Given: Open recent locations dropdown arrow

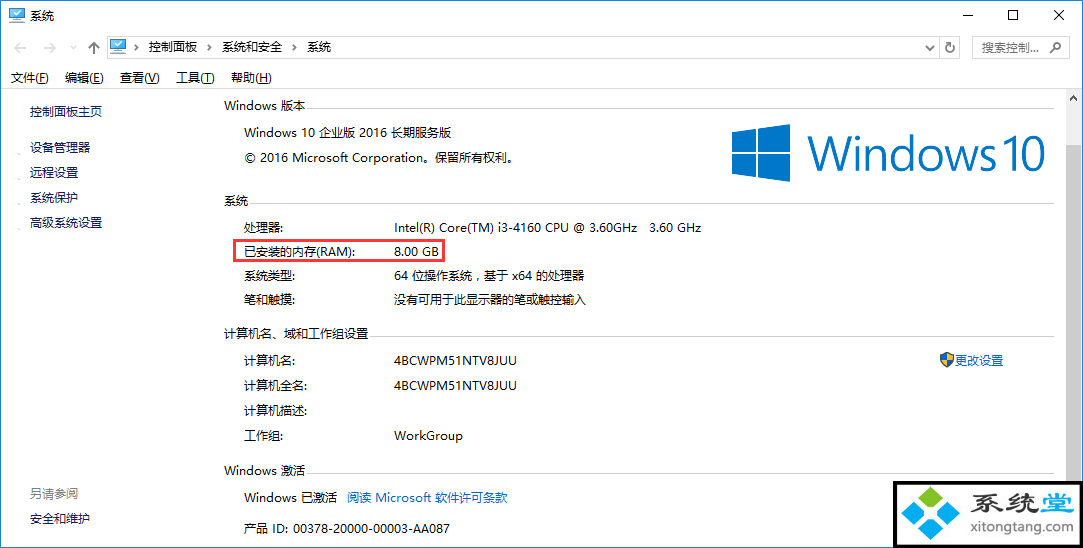Looking at the screenshot, I should click(73, 48).
